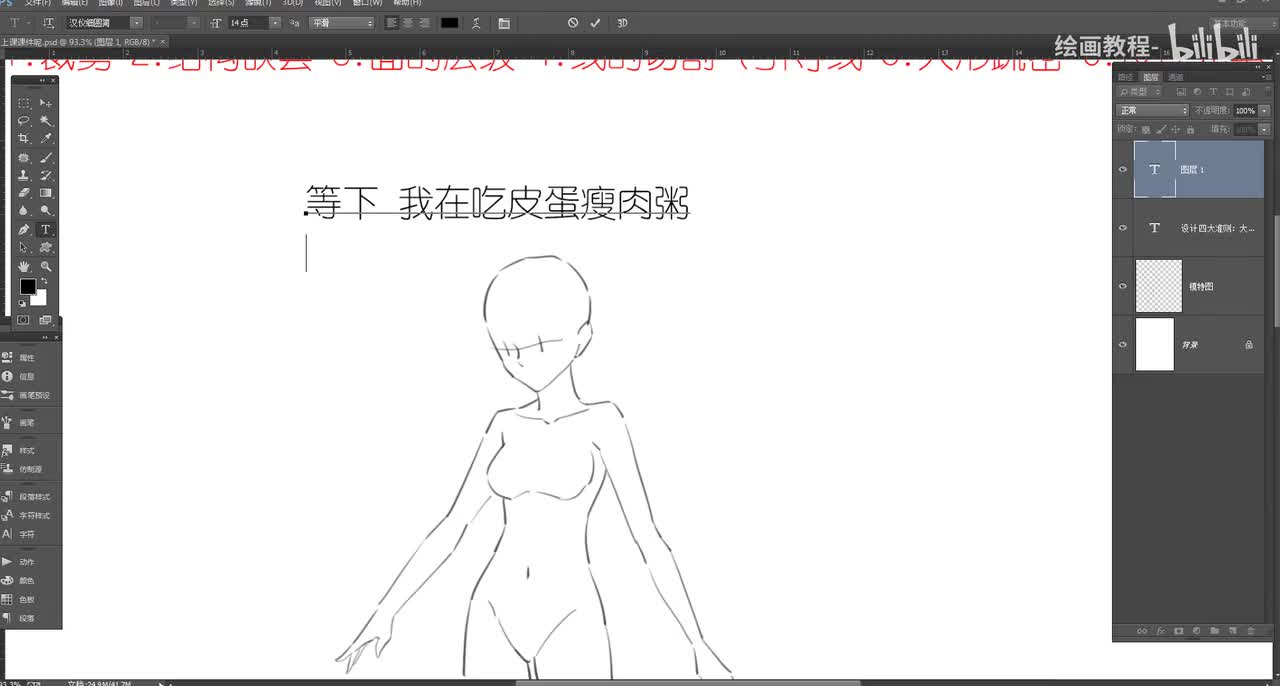
Task: Select the Zoom tool
Action: click(46, 267)
